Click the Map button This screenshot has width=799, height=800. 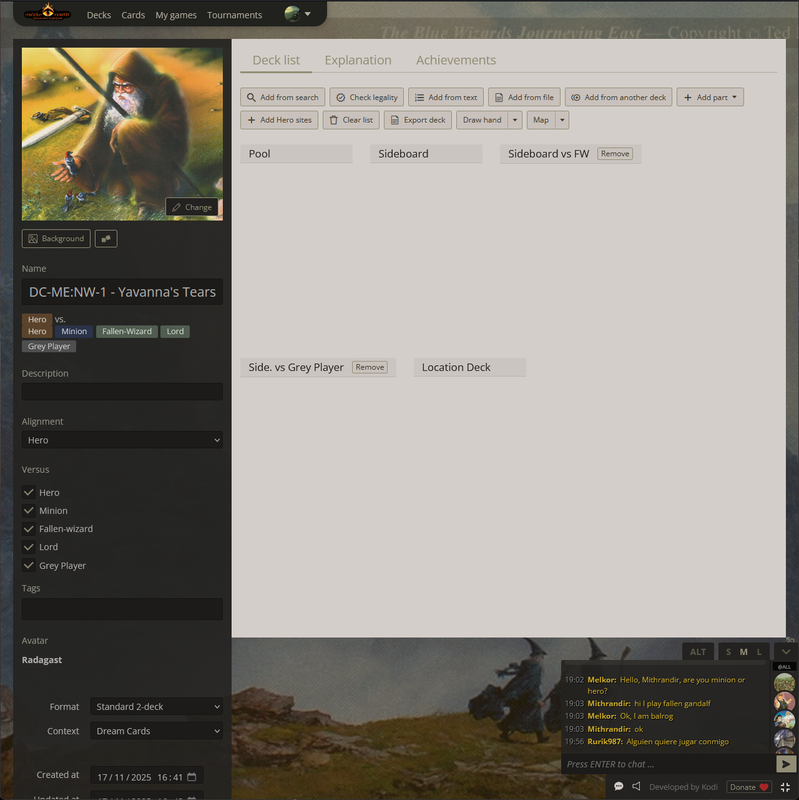[x=541, y=120]
